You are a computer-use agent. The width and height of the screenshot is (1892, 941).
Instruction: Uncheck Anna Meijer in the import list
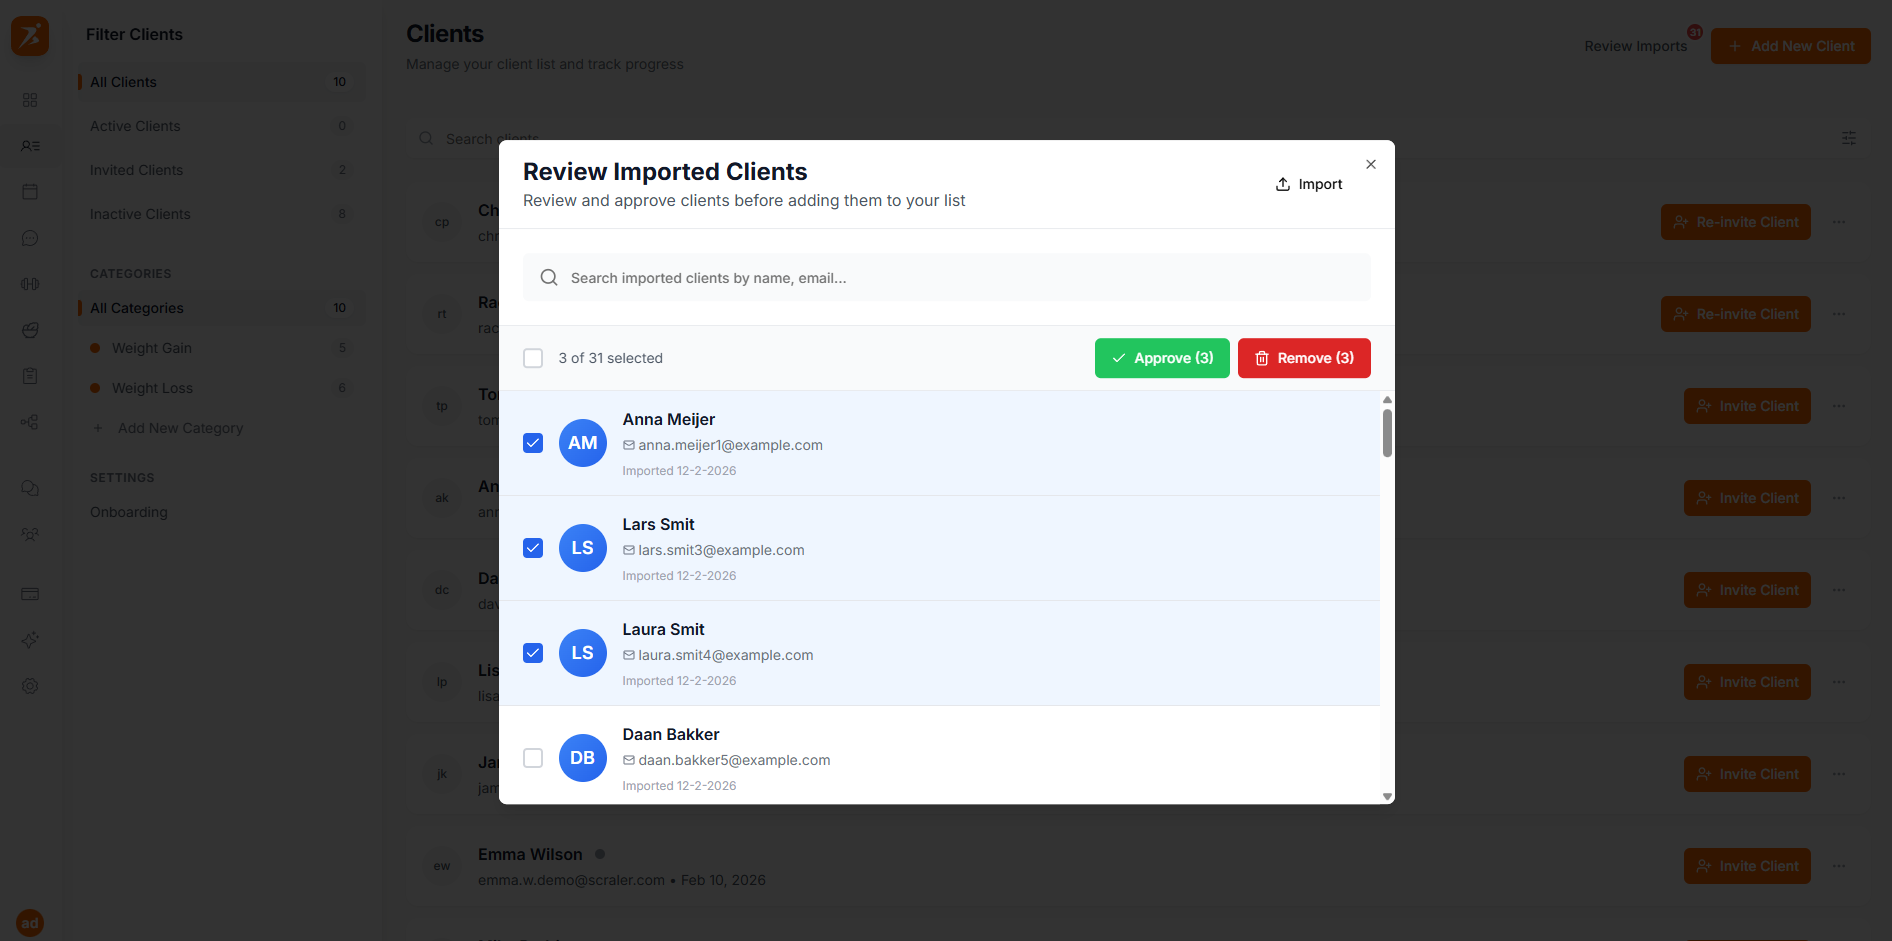click(x=532, y=442)
